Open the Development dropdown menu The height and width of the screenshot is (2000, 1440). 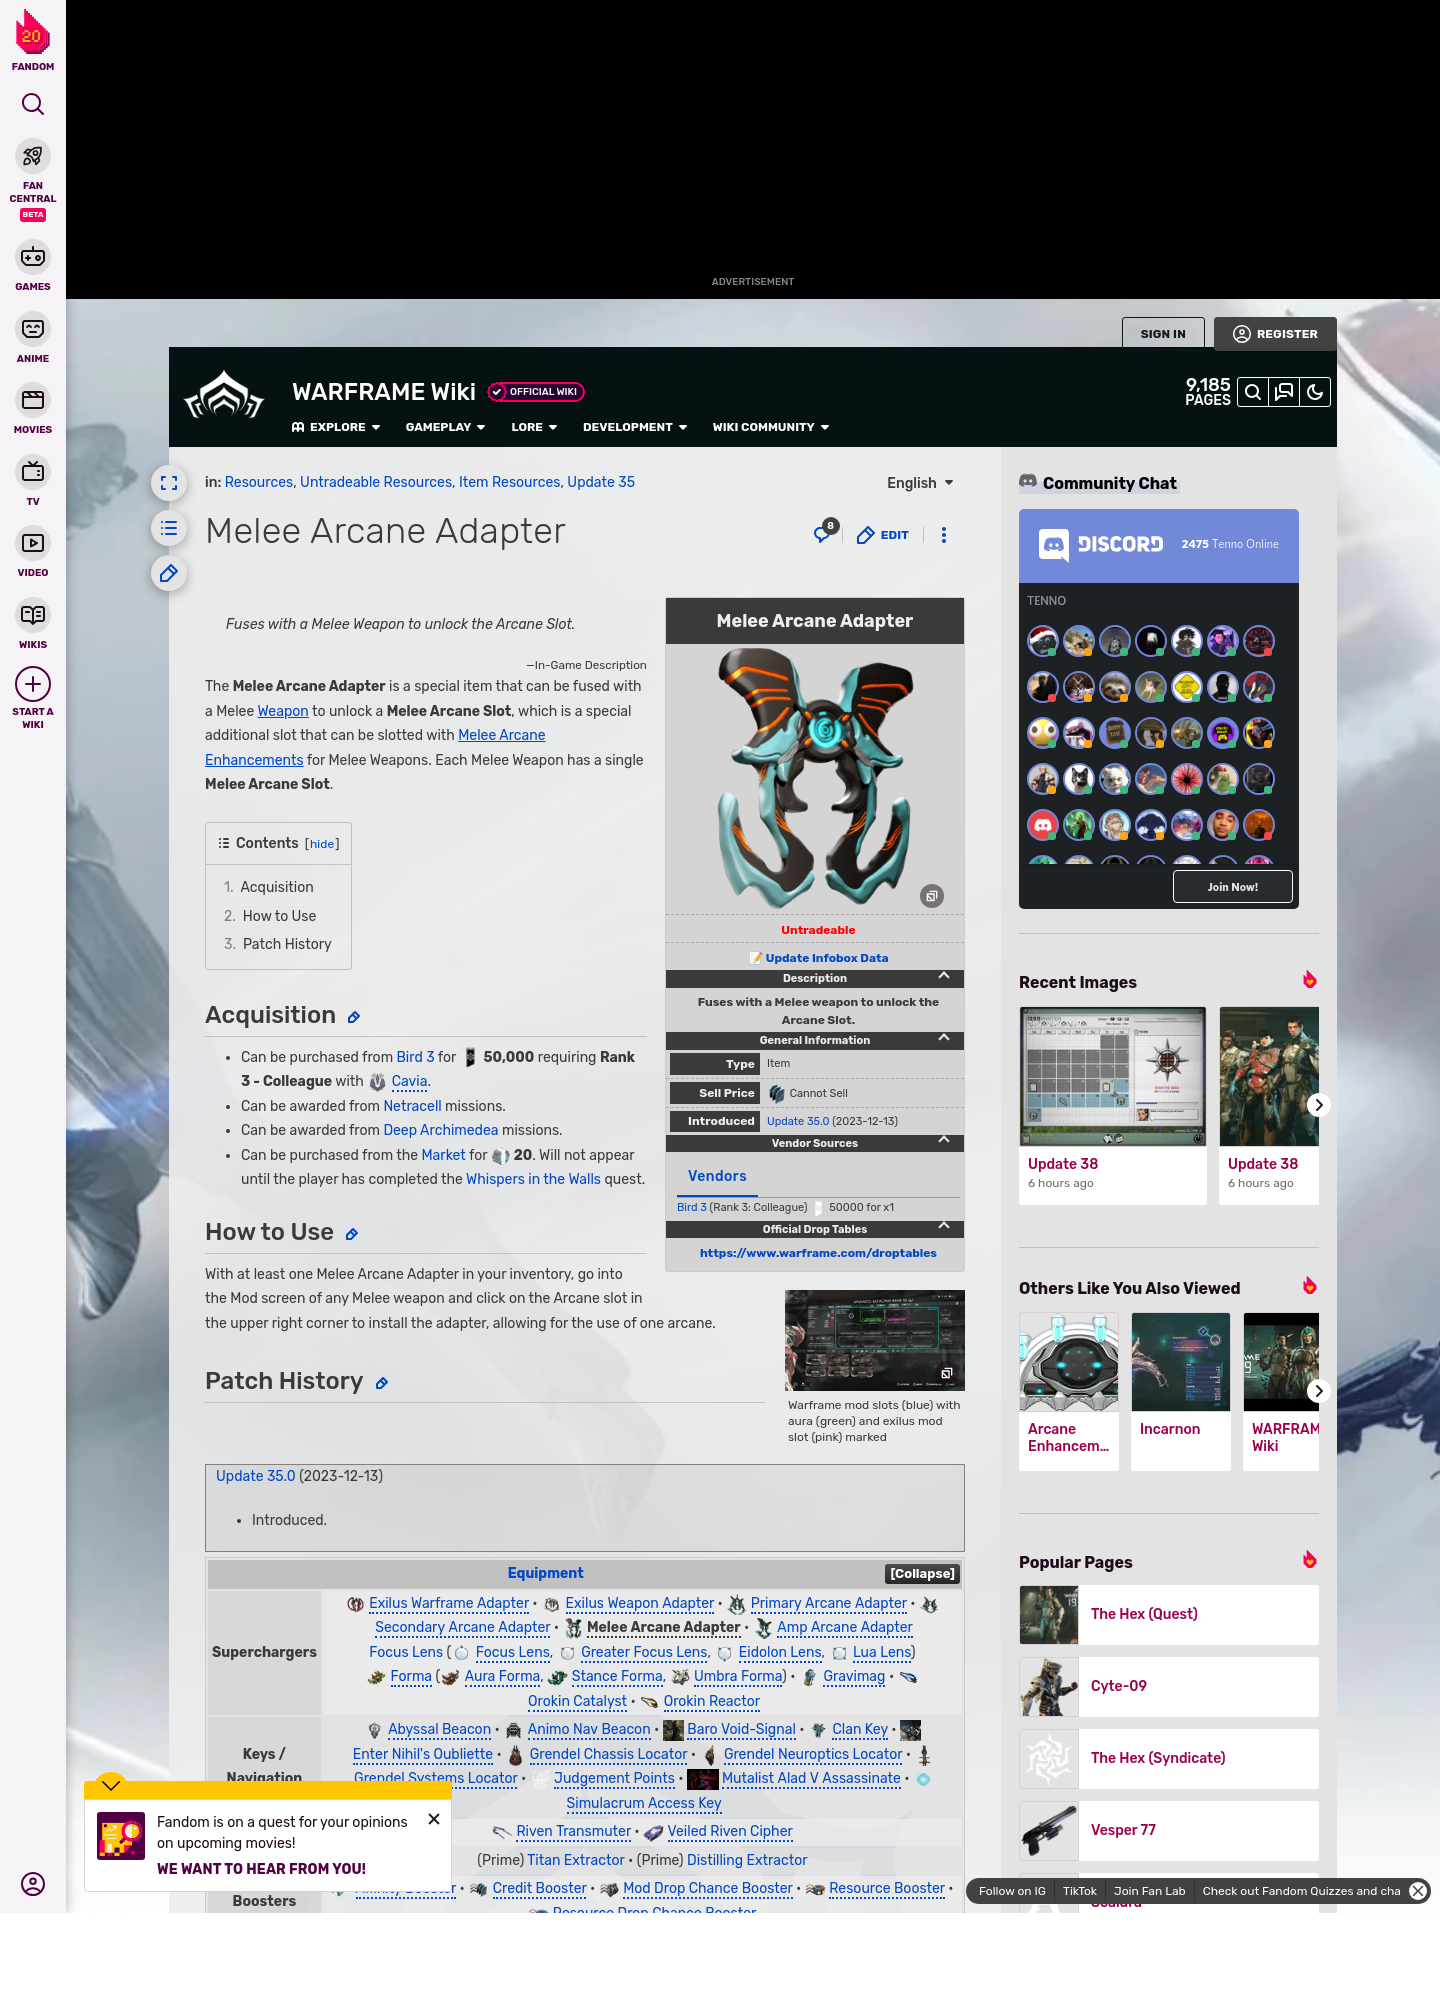coord(635,427)
